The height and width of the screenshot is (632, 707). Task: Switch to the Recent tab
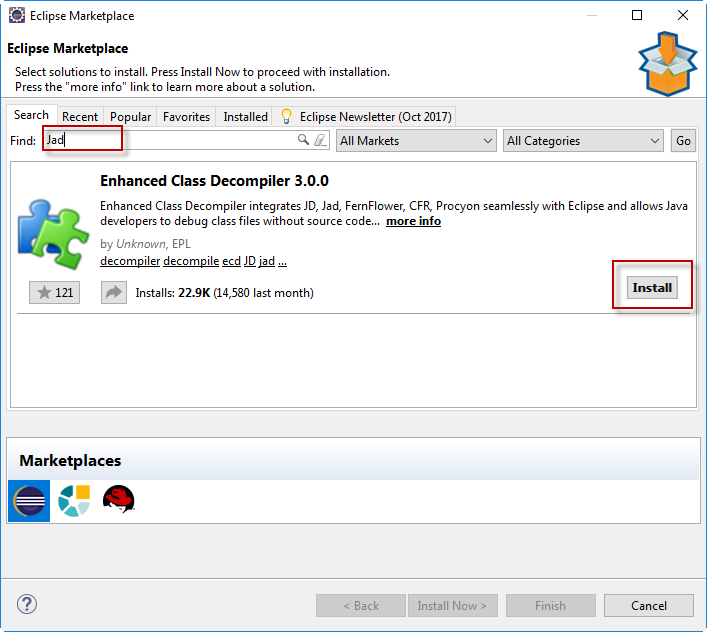(x=80, y=117)
